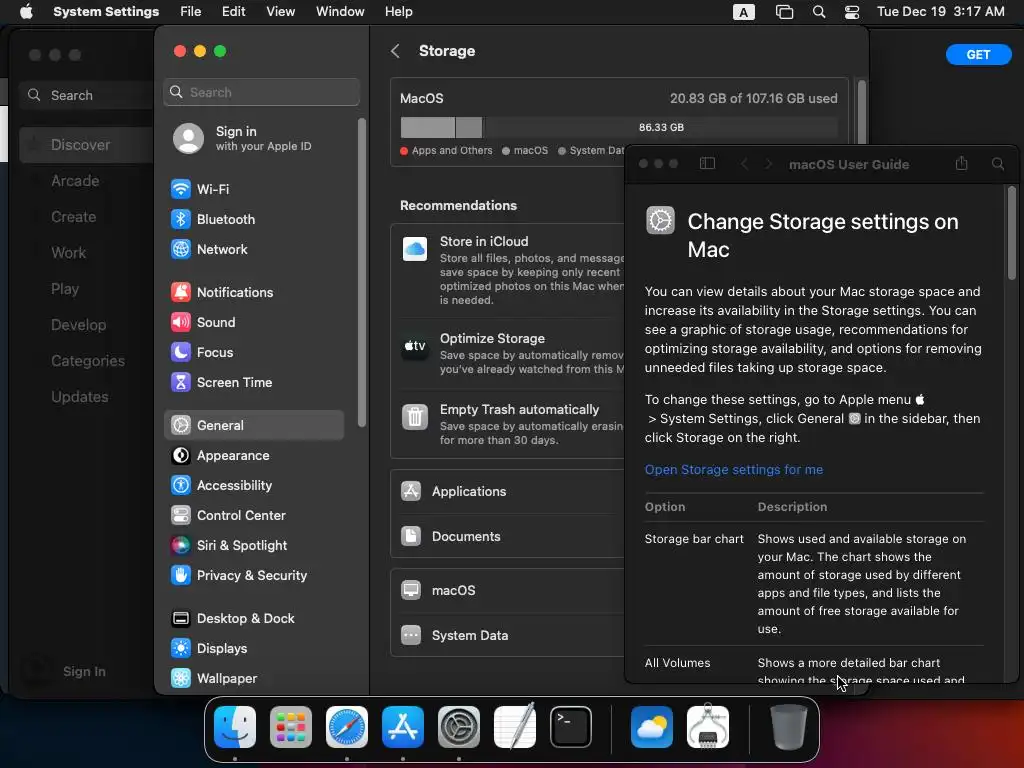Screen dimensions: 1024x768
Task: Open the File menu
Action: tap(191, 12)
